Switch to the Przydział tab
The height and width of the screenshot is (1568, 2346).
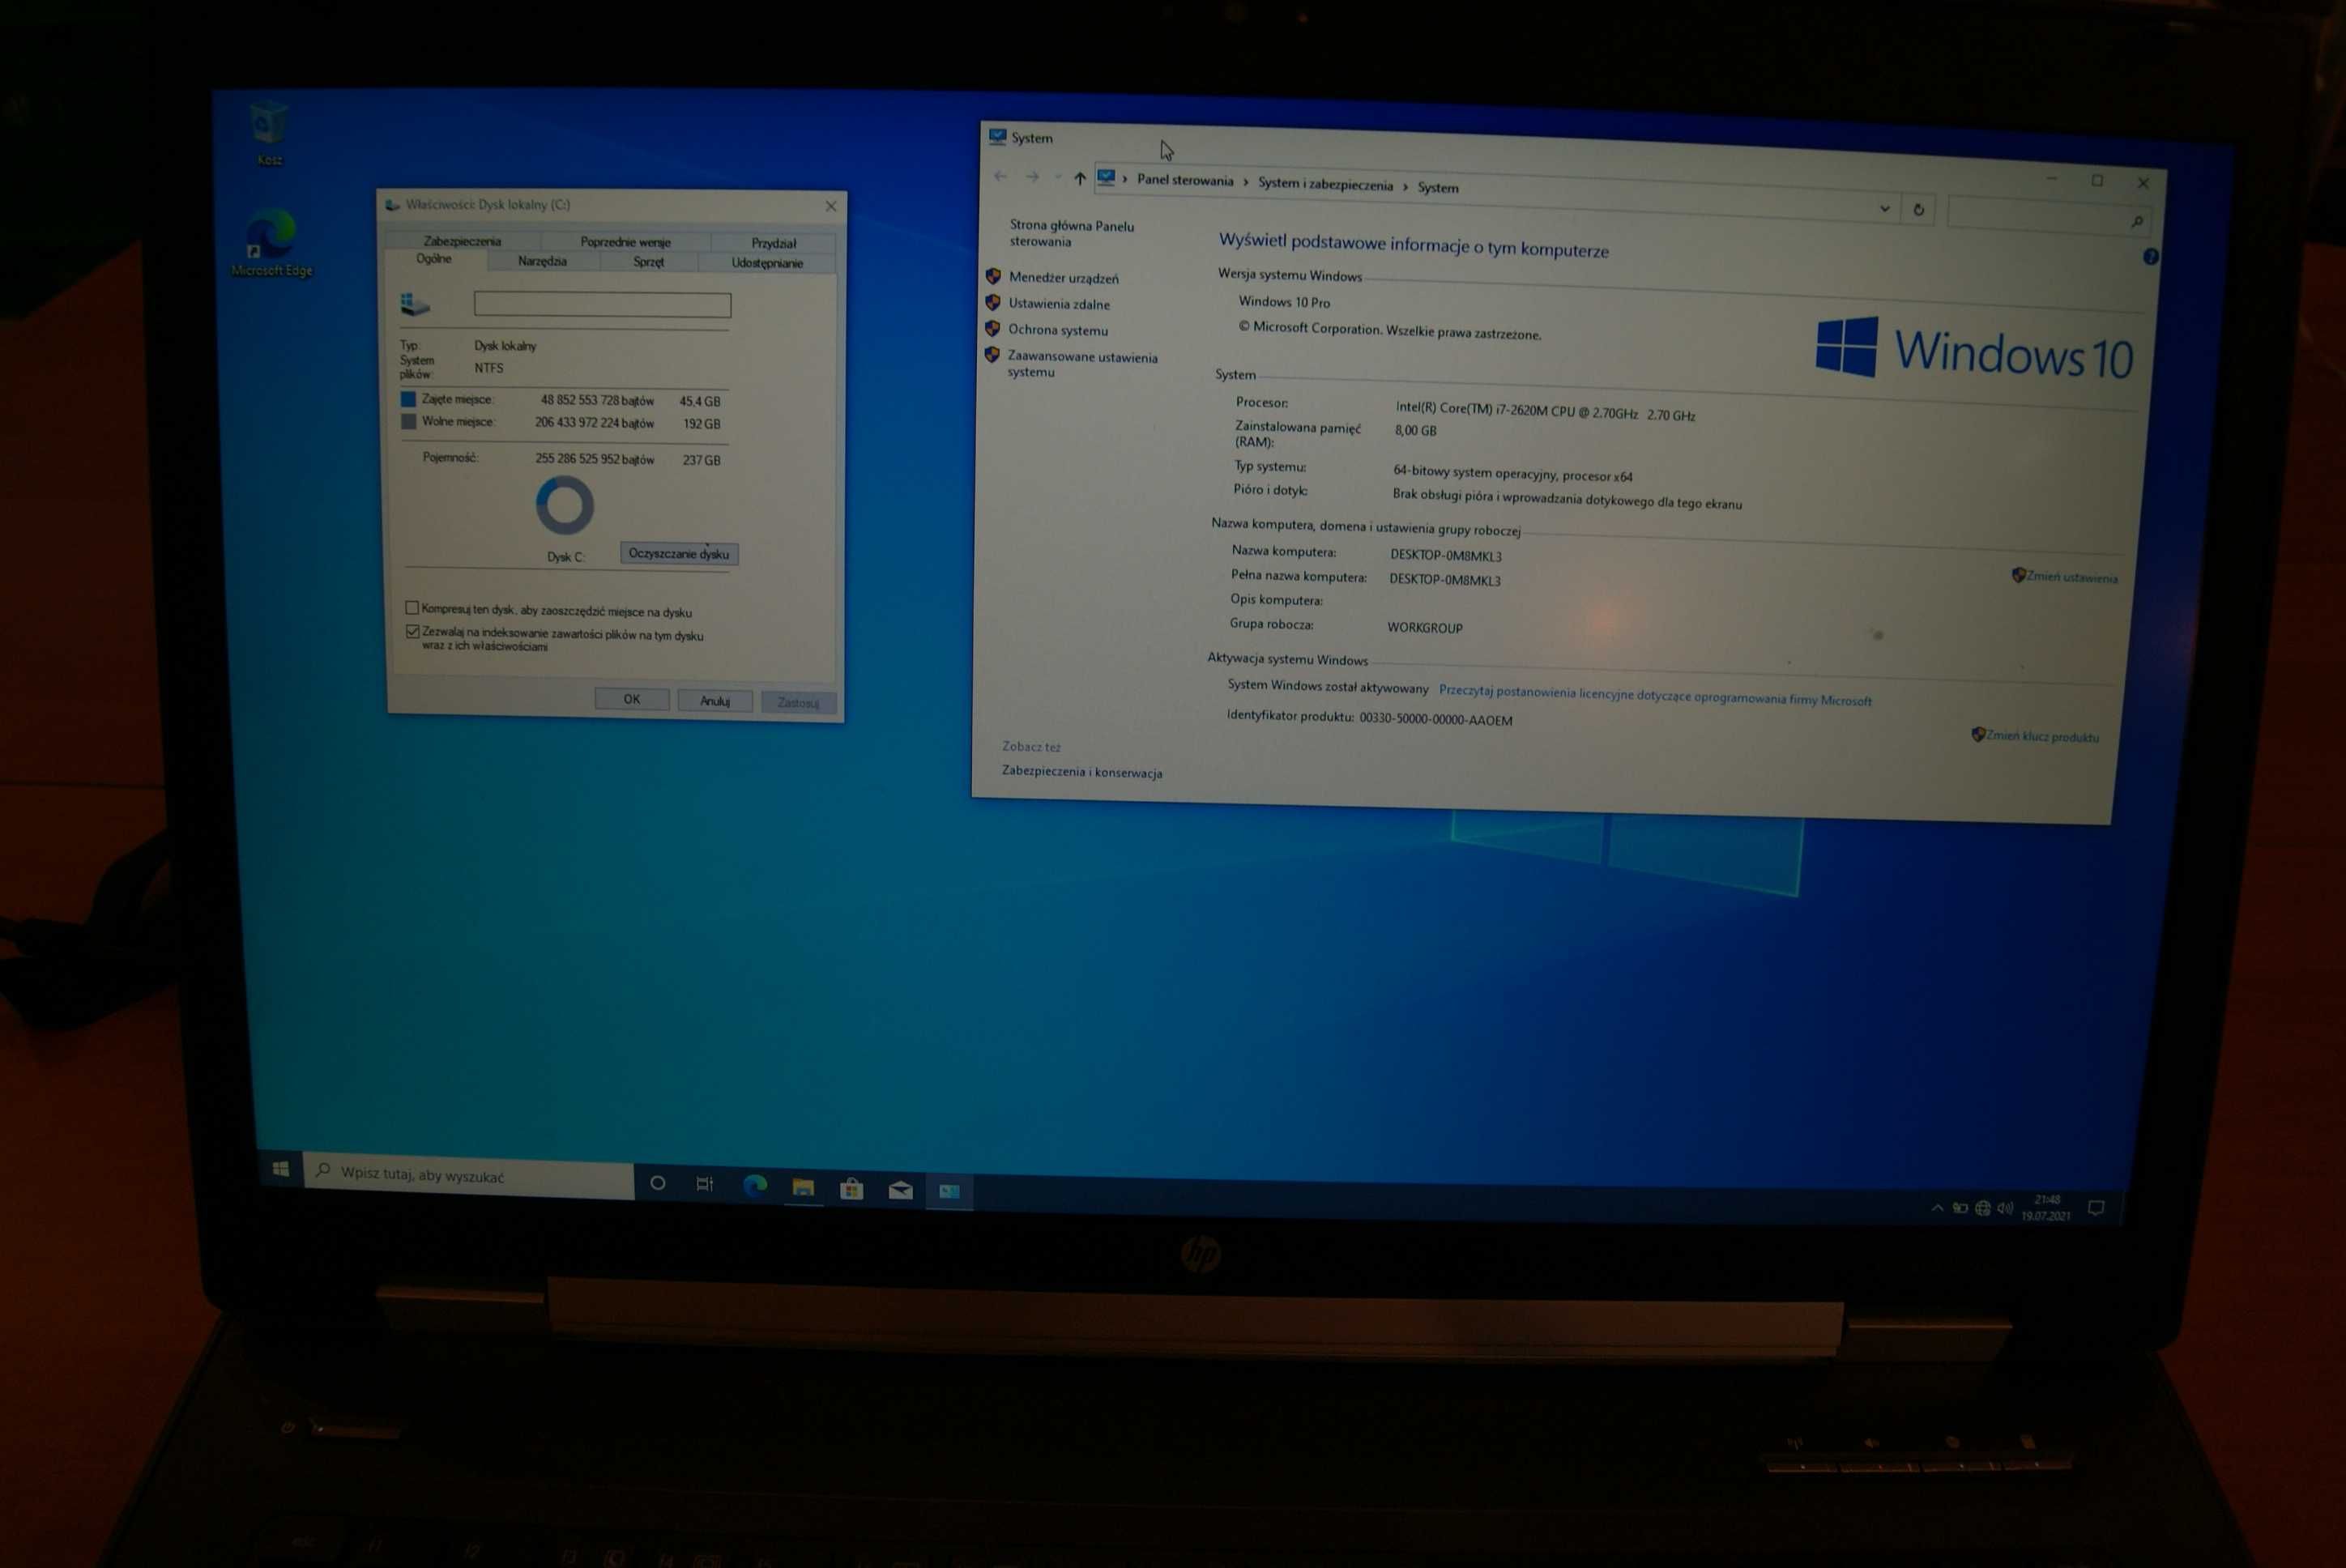tap(773, 243)
